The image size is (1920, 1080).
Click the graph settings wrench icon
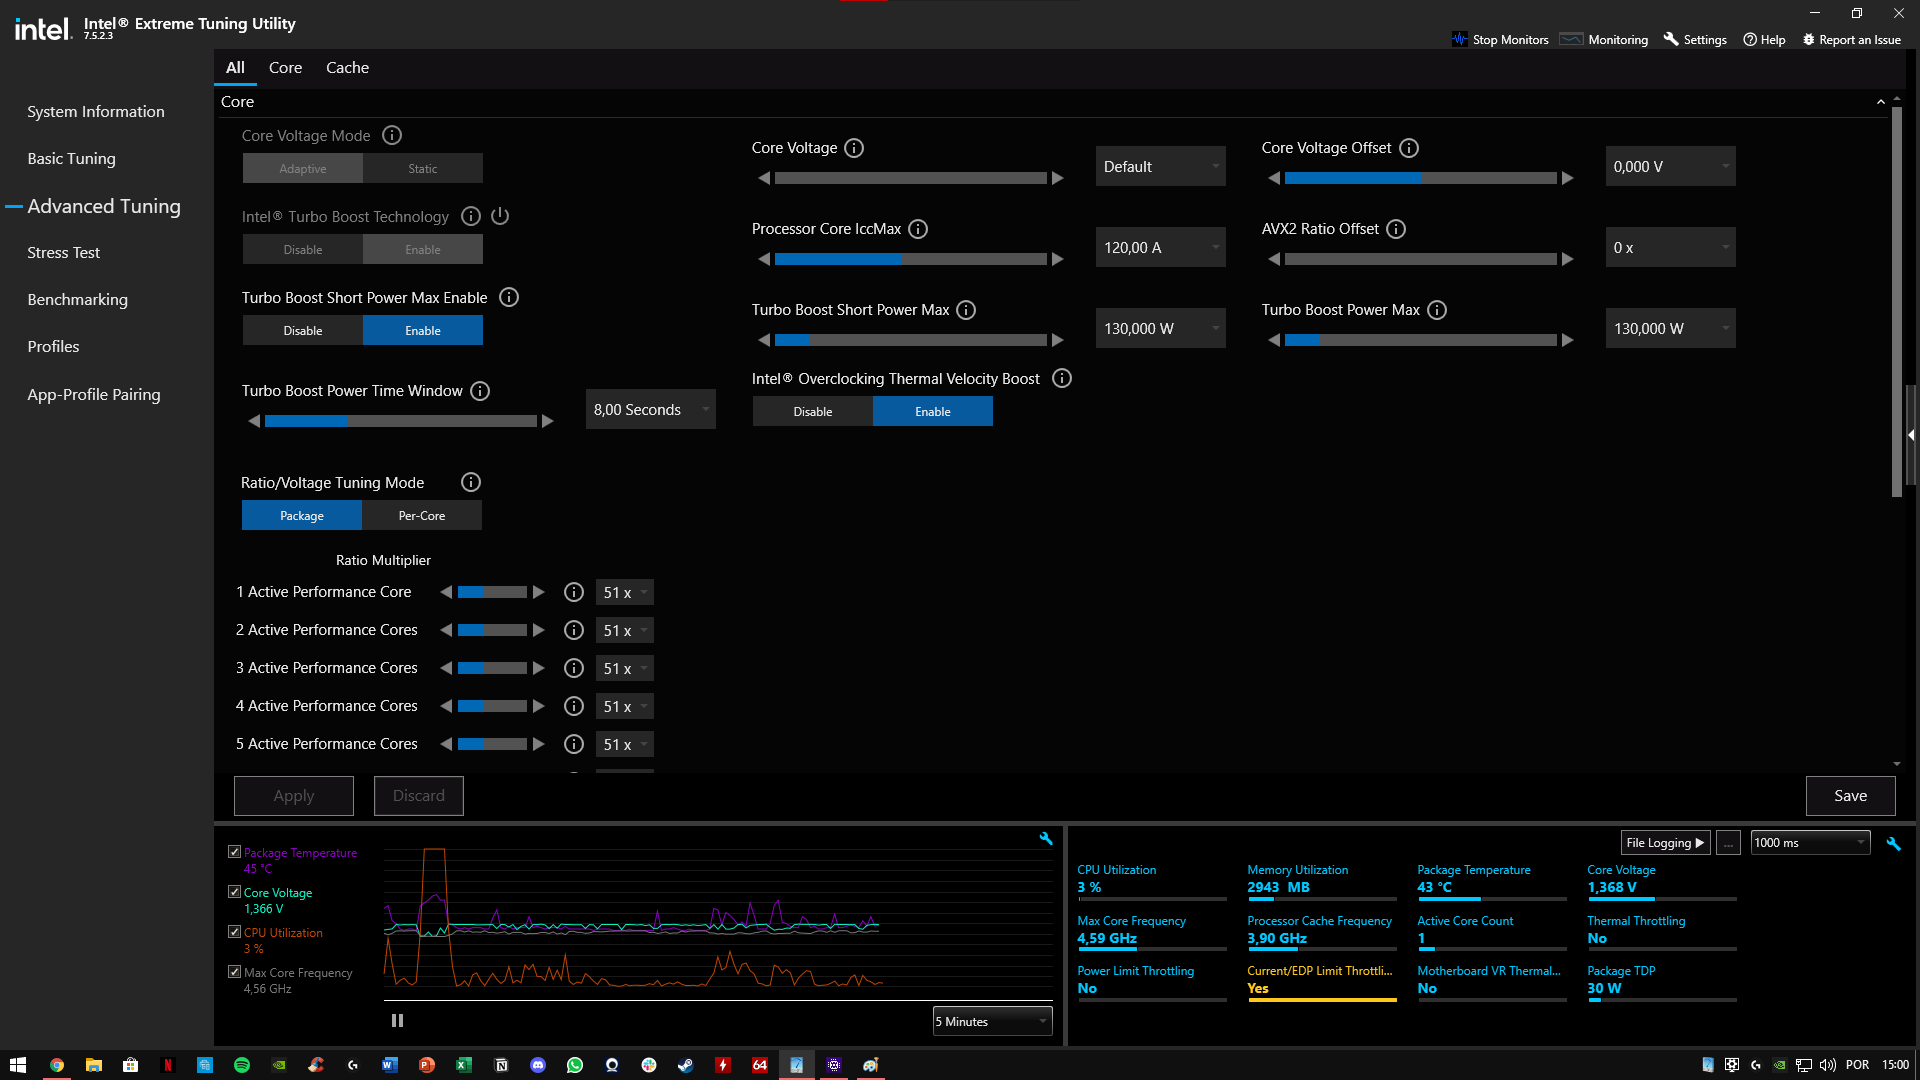click(1046, 839)
